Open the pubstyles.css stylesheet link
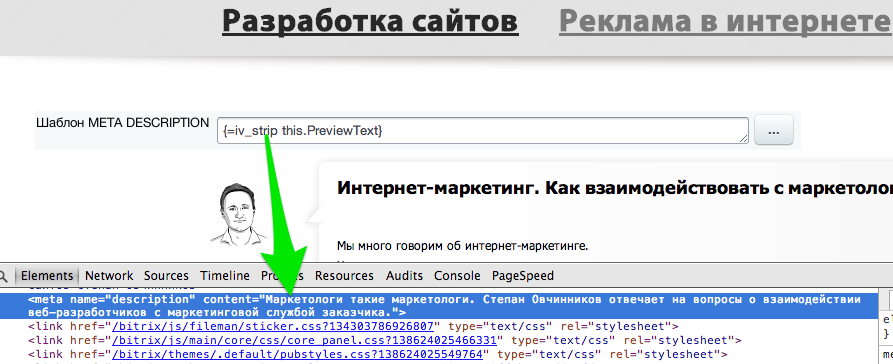 coord(297,354)
